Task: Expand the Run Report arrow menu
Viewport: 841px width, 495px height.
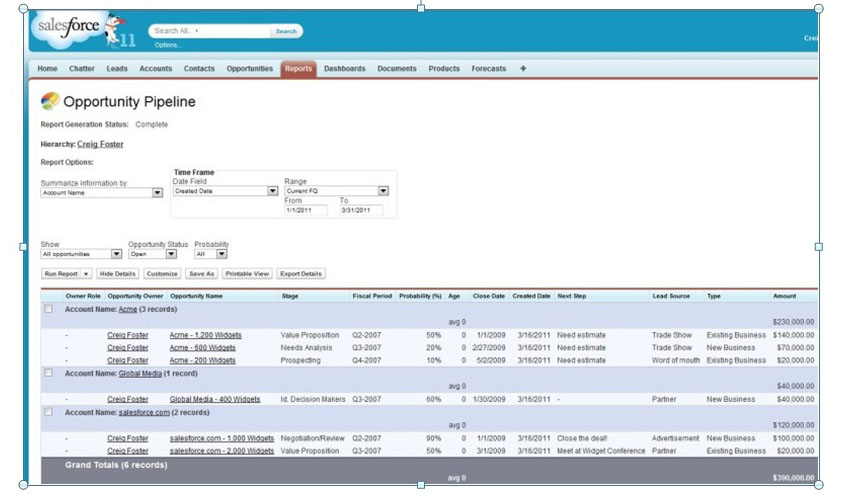Action: 86,274
